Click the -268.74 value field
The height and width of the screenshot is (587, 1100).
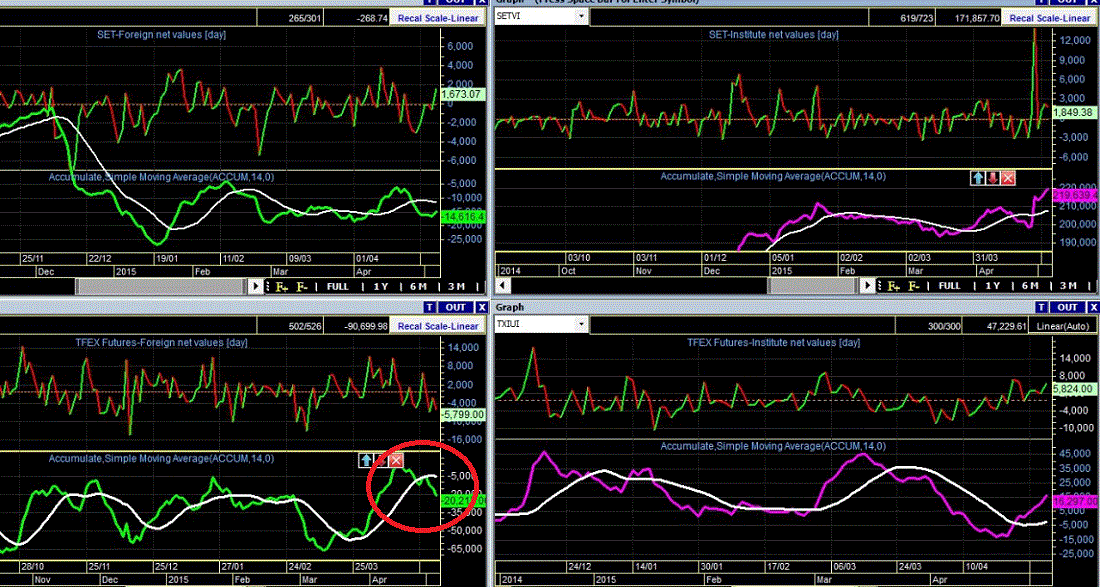click(358, 18)
